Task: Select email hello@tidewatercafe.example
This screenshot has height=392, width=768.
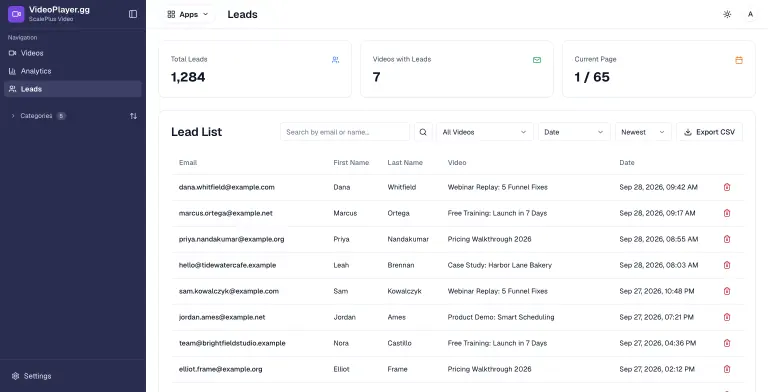Action: point(228,265)
